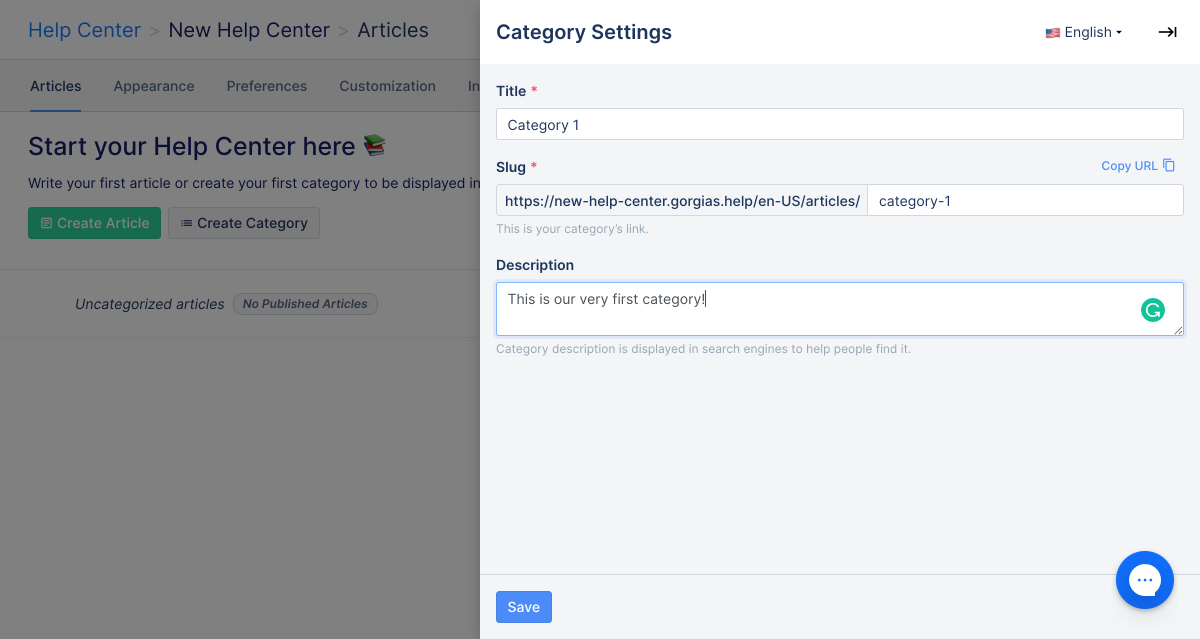Screen dimensions: 1200x639
Task: Switch to the Customization tab
Action: (387, 86)
